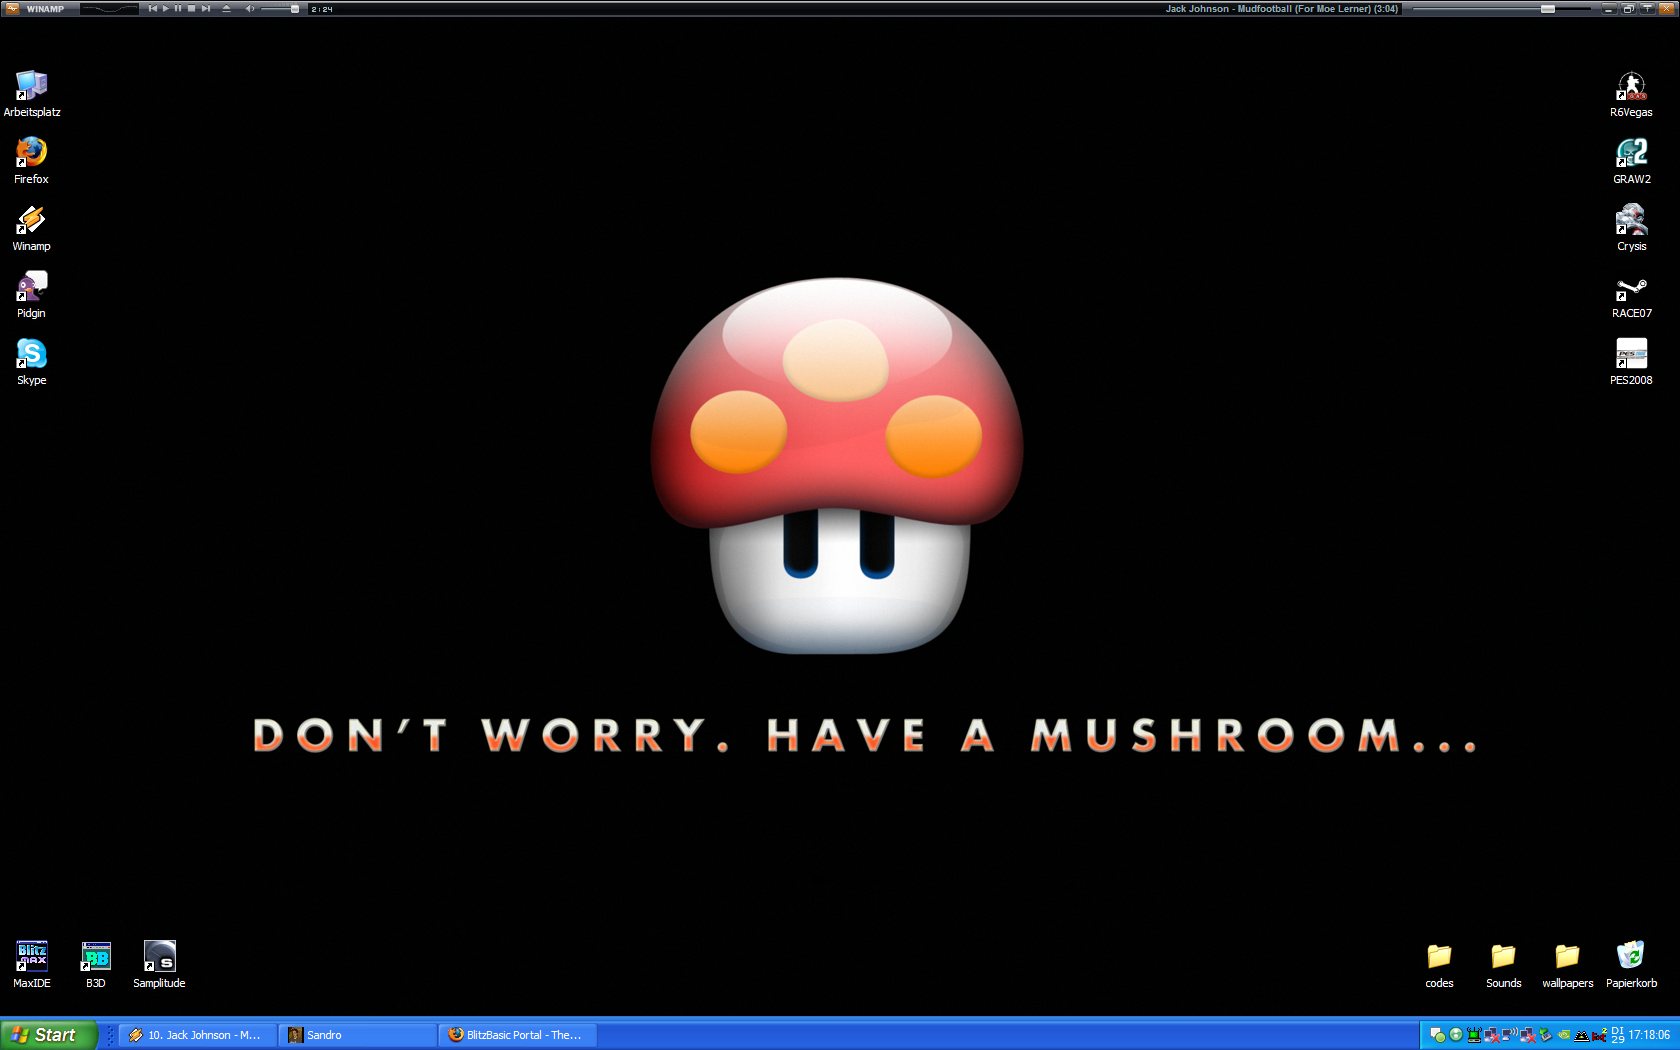Mute Winamp using the speaker icon
Image resolution: width=1680 pixels, height=1050 pixels.
coord(249,8)
